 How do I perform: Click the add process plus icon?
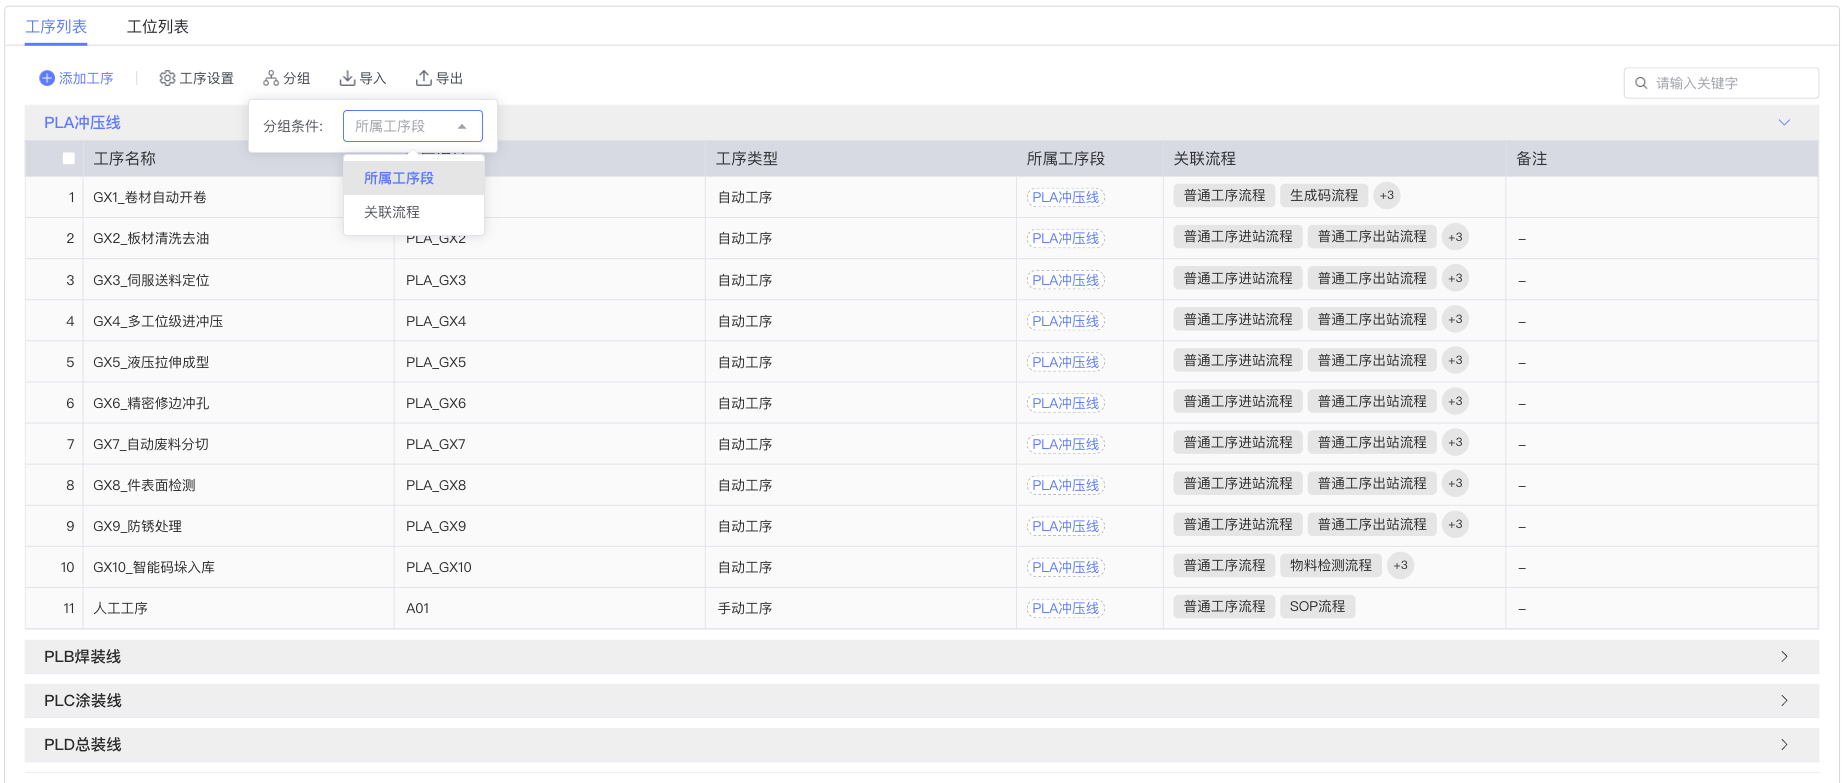point(47,78)
